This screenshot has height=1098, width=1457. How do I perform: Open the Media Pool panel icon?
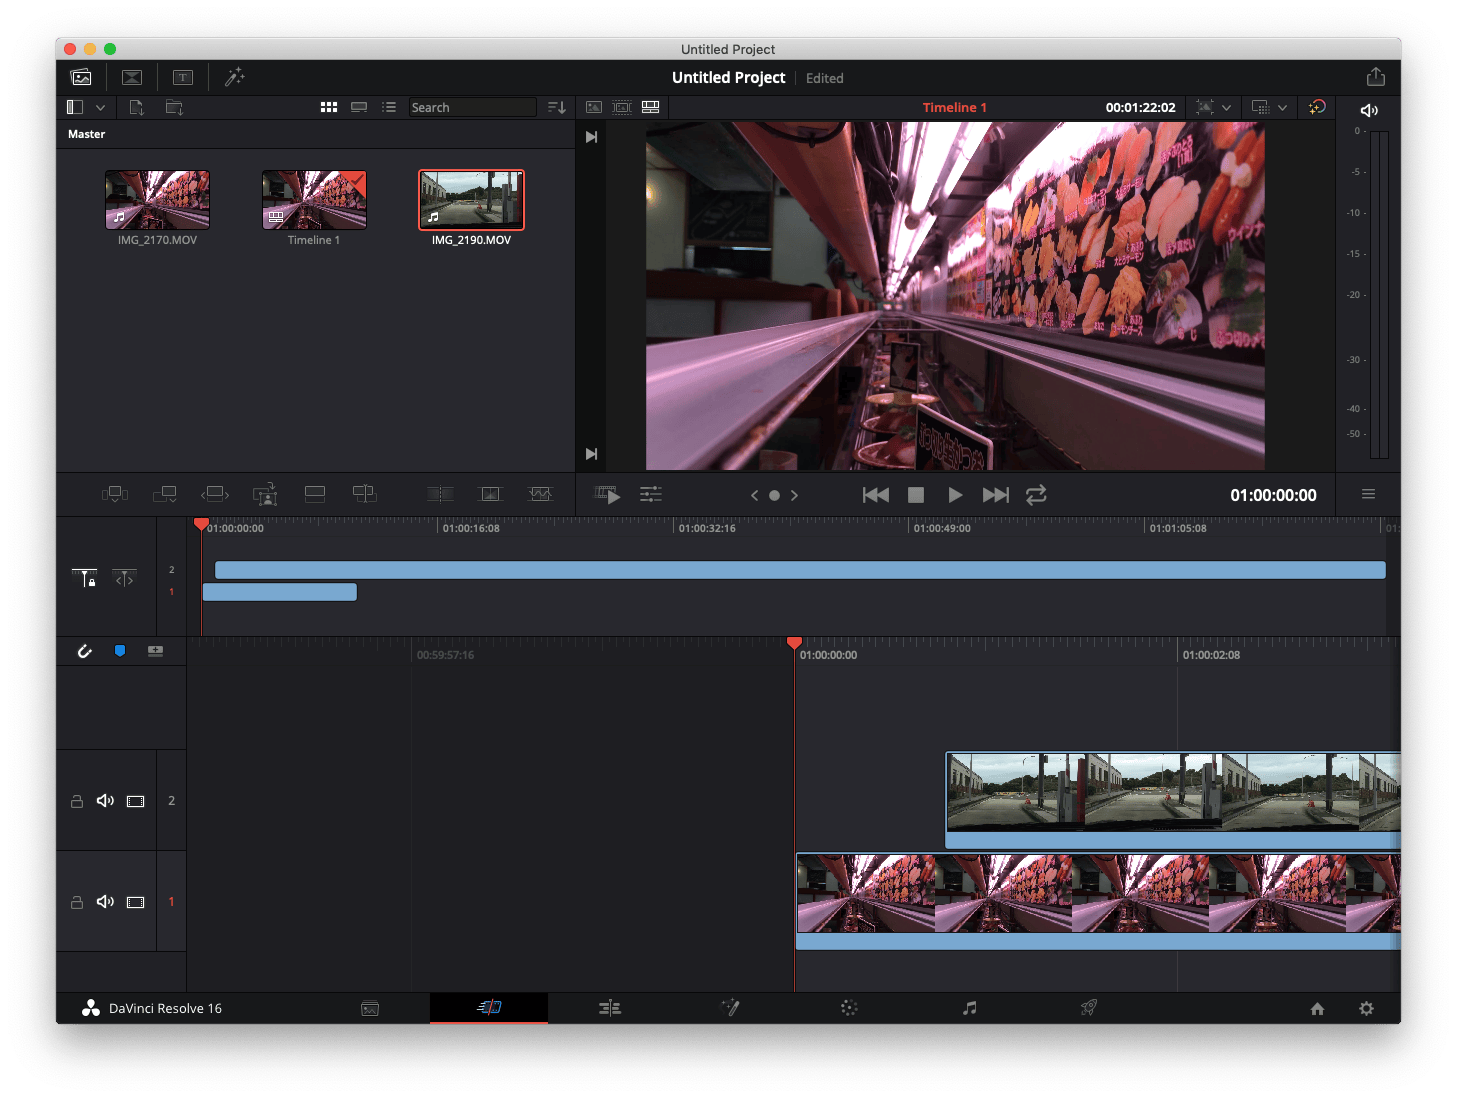coord(81,77)
